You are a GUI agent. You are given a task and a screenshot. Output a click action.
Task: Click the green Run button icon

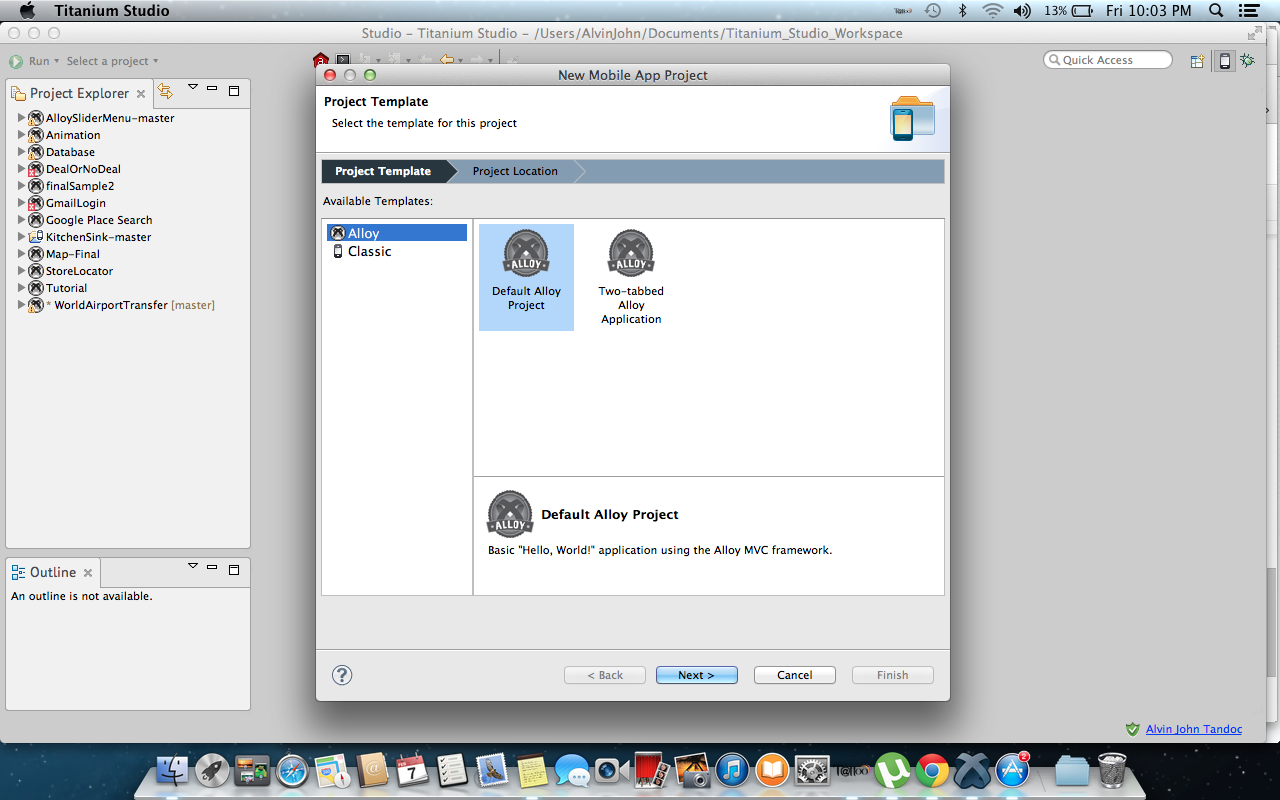tap(16, 61)
